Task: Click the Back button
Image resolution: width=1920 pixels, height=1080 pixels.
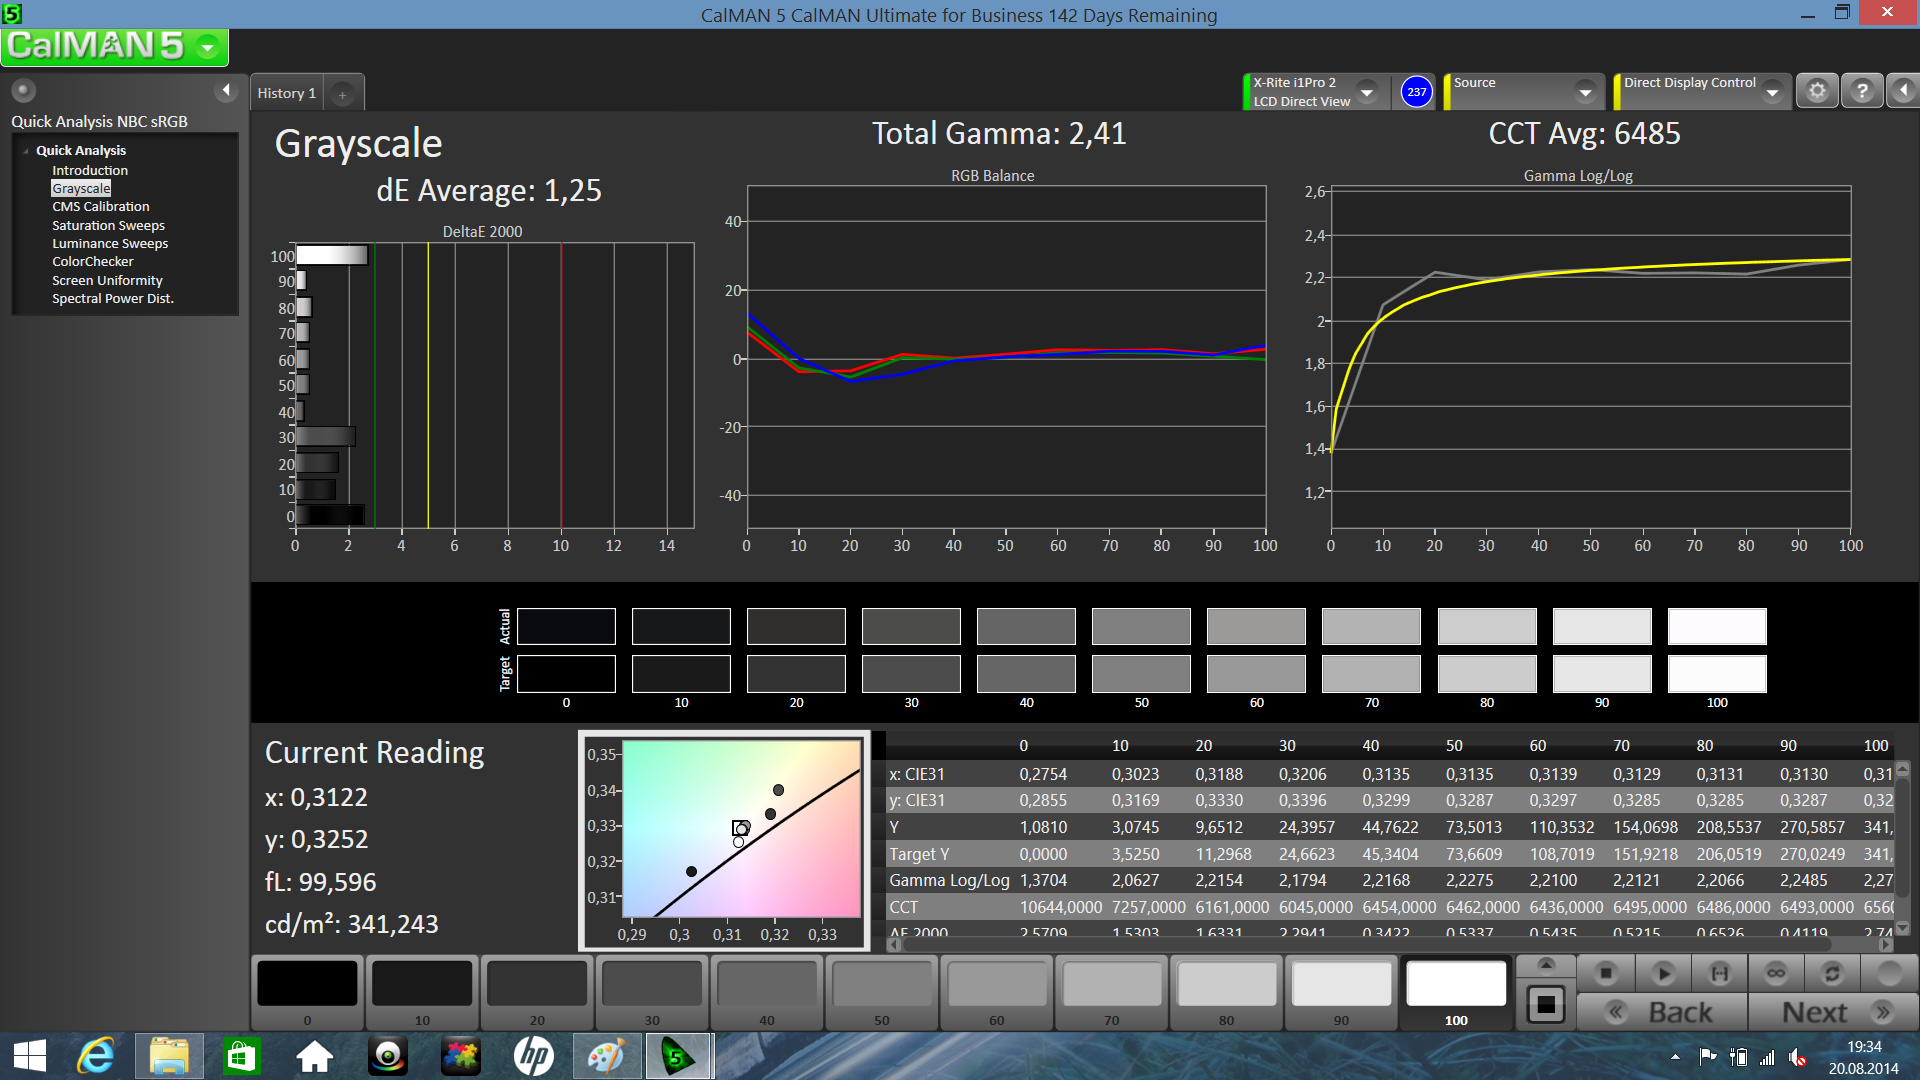Action: point(1662,1012)
